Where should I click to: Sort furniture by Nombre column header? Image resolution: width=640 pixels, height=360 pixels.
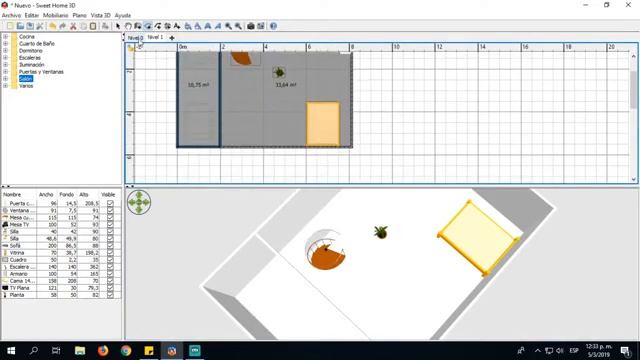[19, 195]
